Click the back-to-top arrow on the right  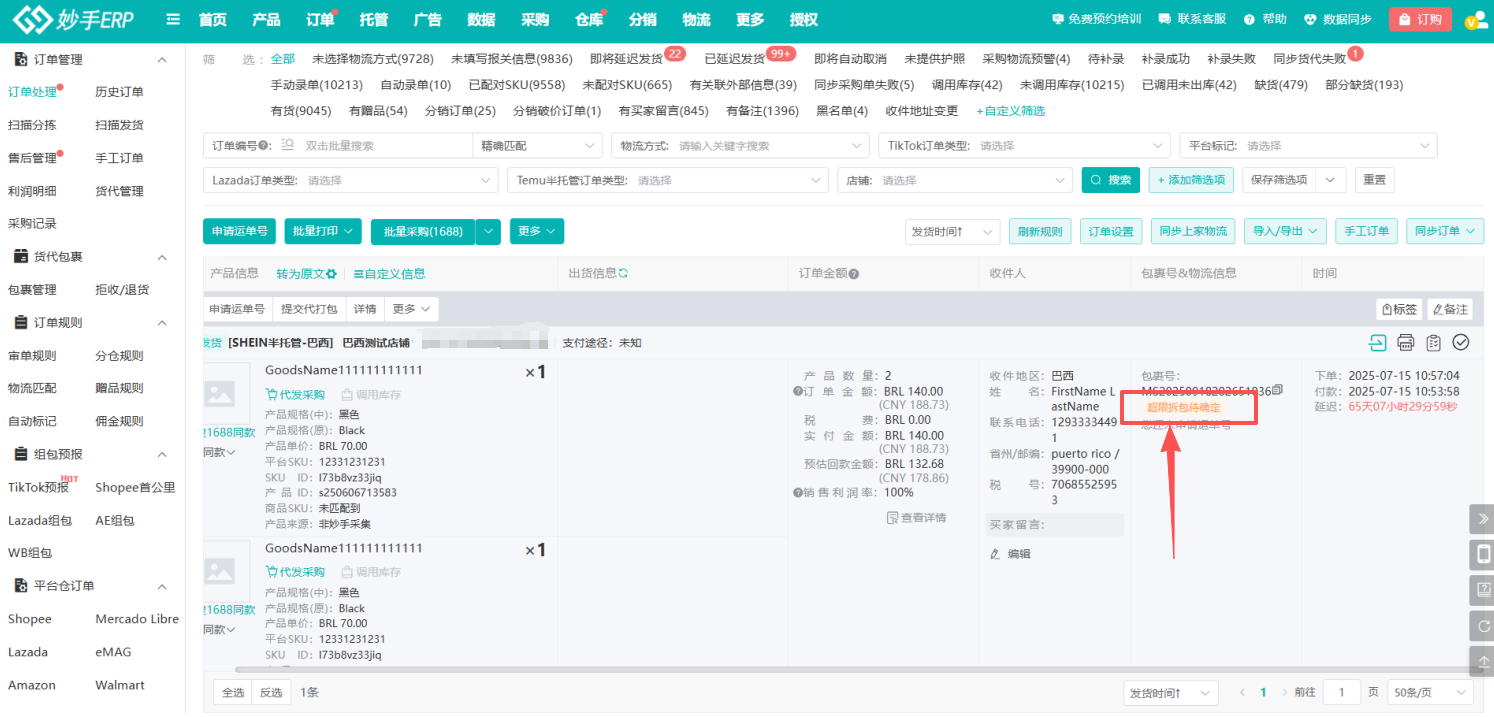[x=1482, y=661]
